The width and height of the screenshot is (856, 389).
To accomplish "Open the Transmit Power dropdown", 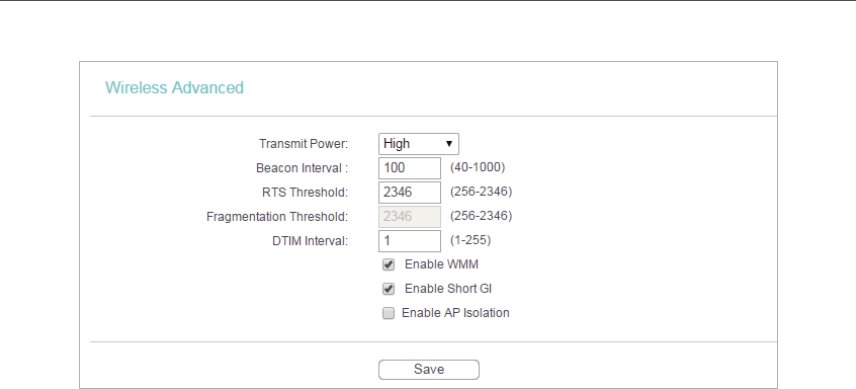I will [x=418, y=144].
